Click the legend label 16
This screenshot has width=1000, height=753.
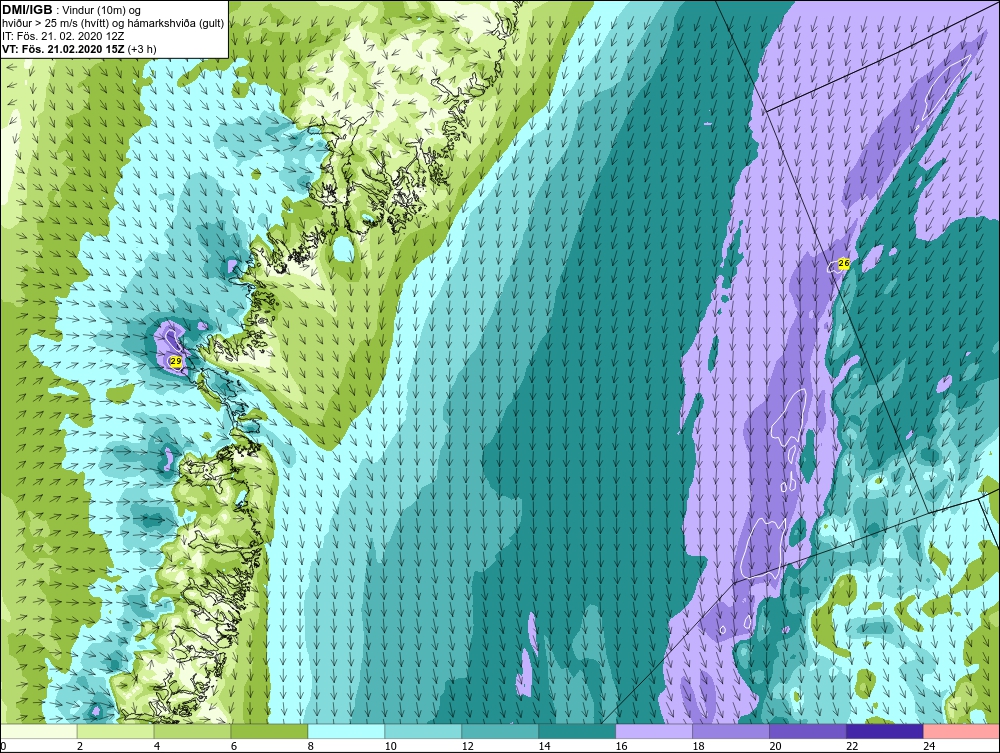pos(622,746)
